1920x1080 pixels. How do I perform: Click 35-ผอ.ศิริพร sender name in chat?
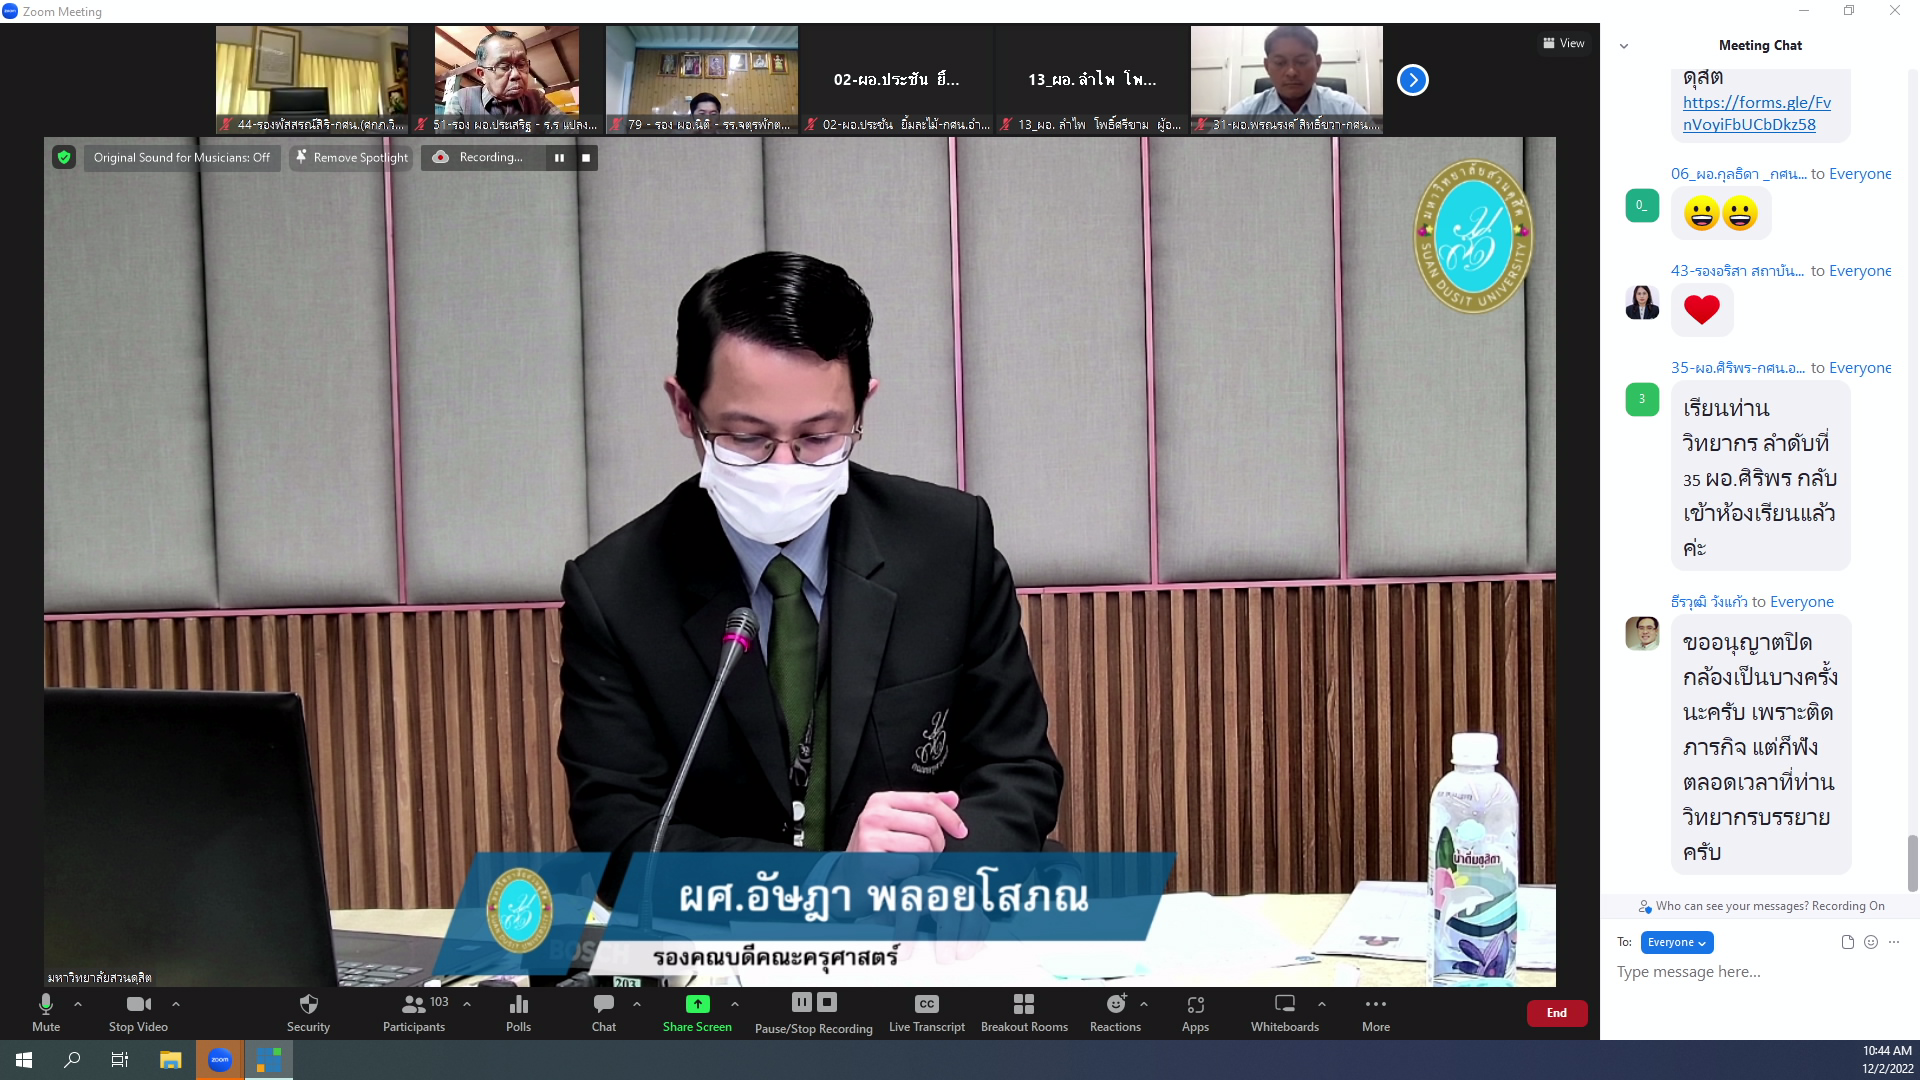click(1738, 368)
